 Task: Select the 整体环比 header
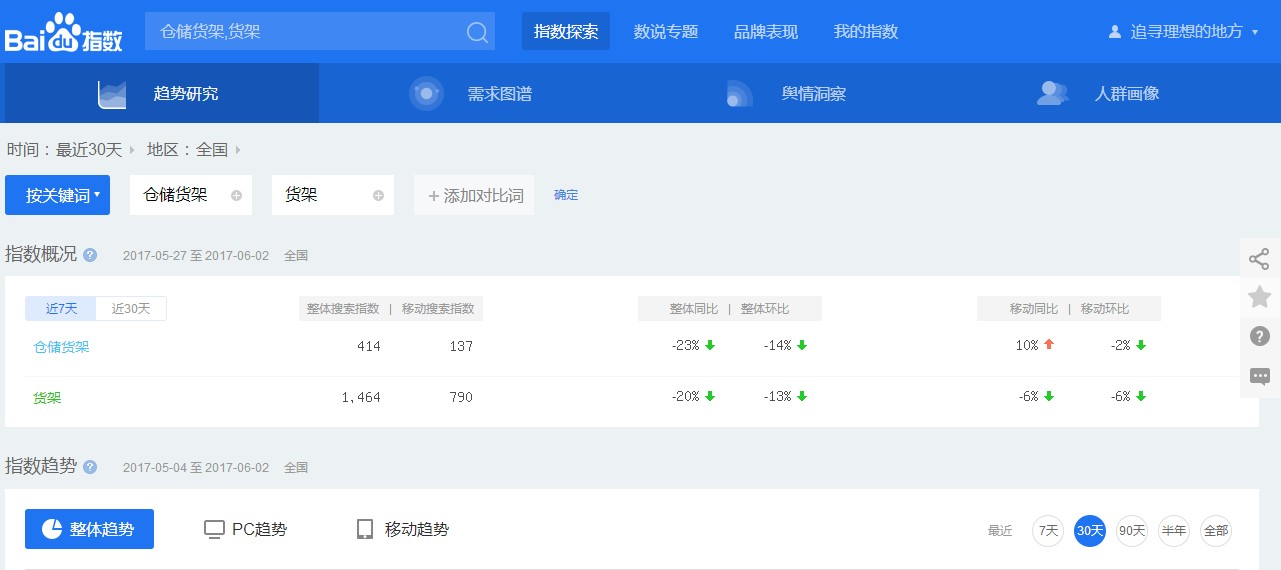[x=765, y=309]
